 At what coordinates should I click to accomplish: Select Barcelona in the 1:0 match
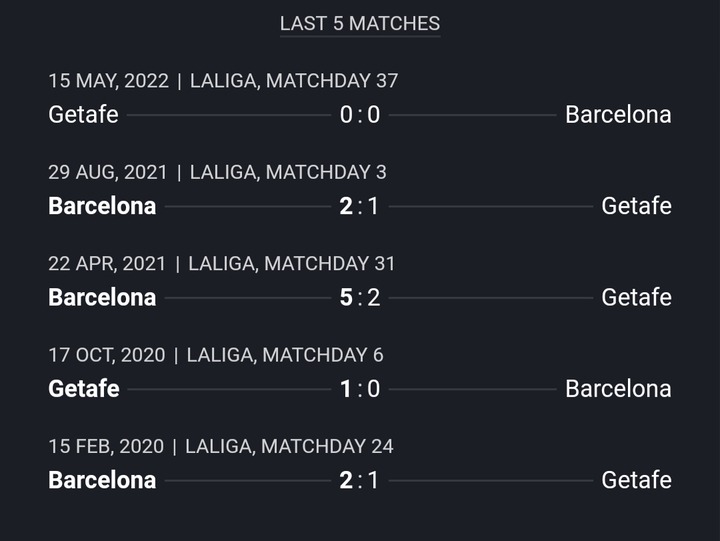(619, 389)
